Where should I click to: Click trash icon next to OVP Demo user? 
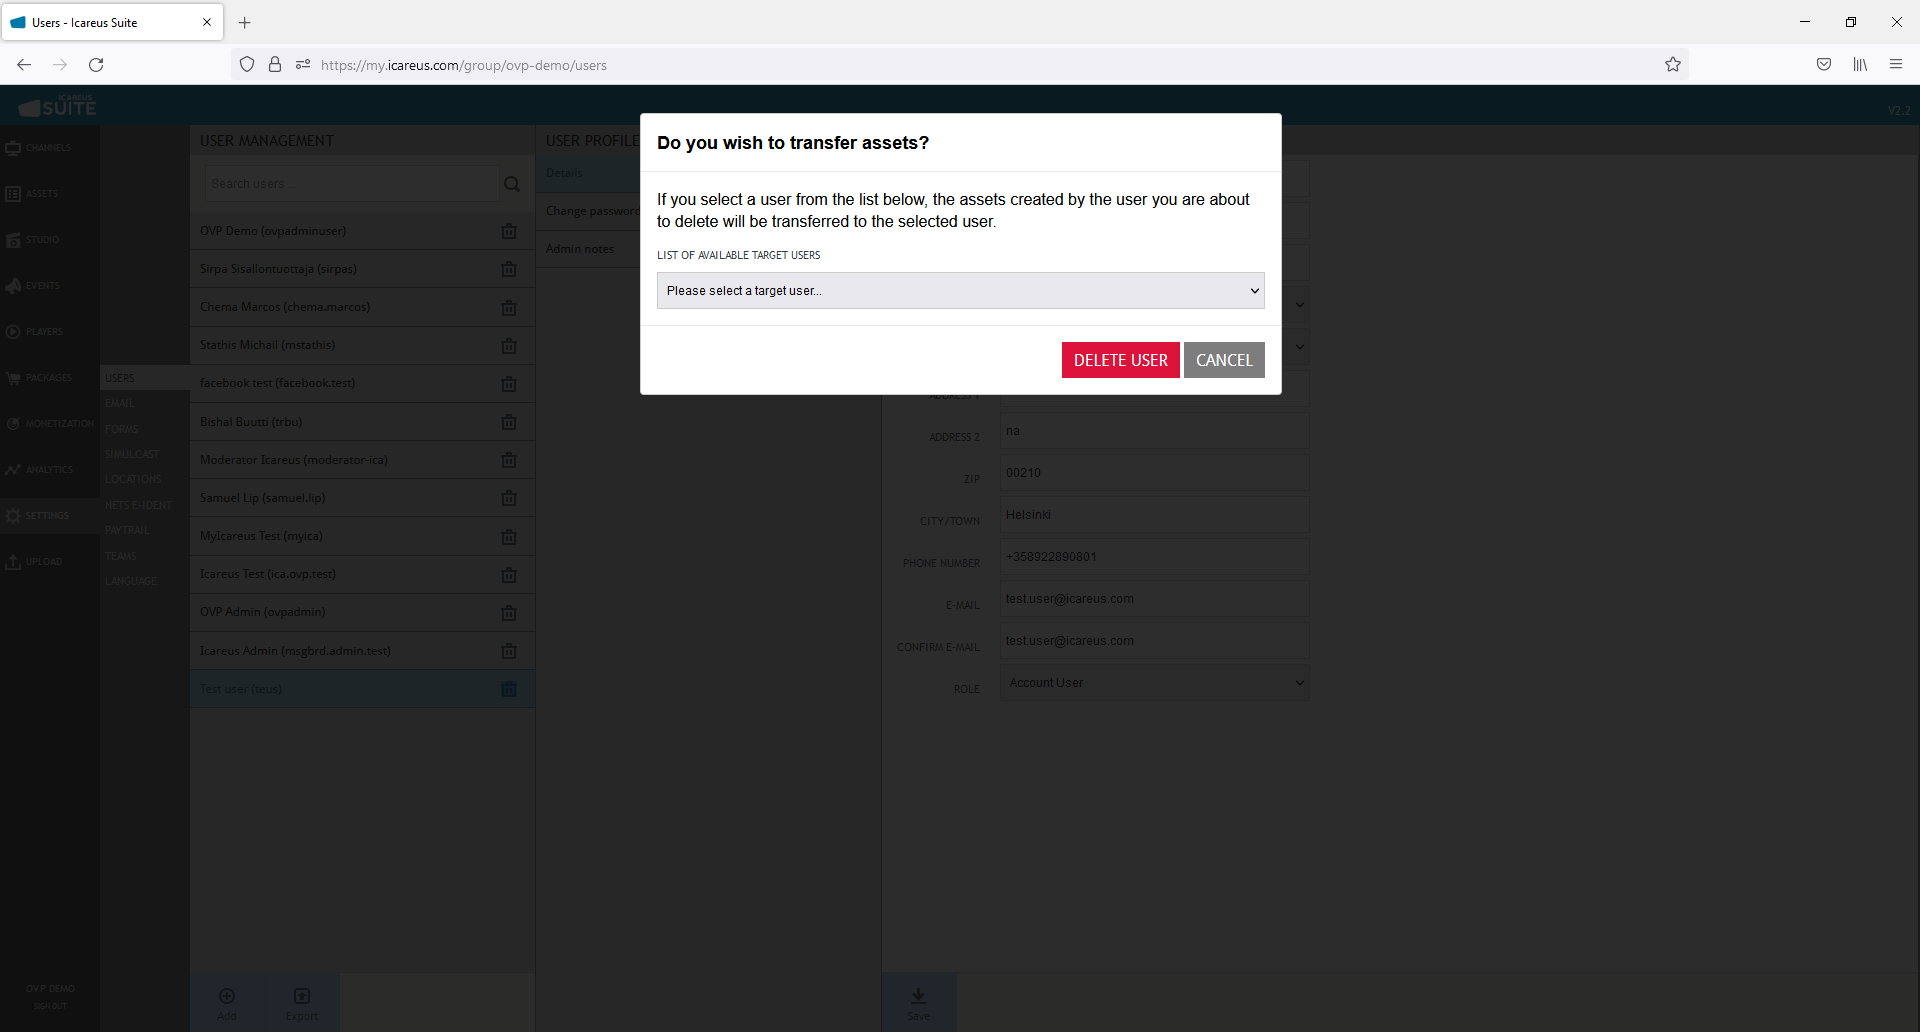(x=509, y=231)
